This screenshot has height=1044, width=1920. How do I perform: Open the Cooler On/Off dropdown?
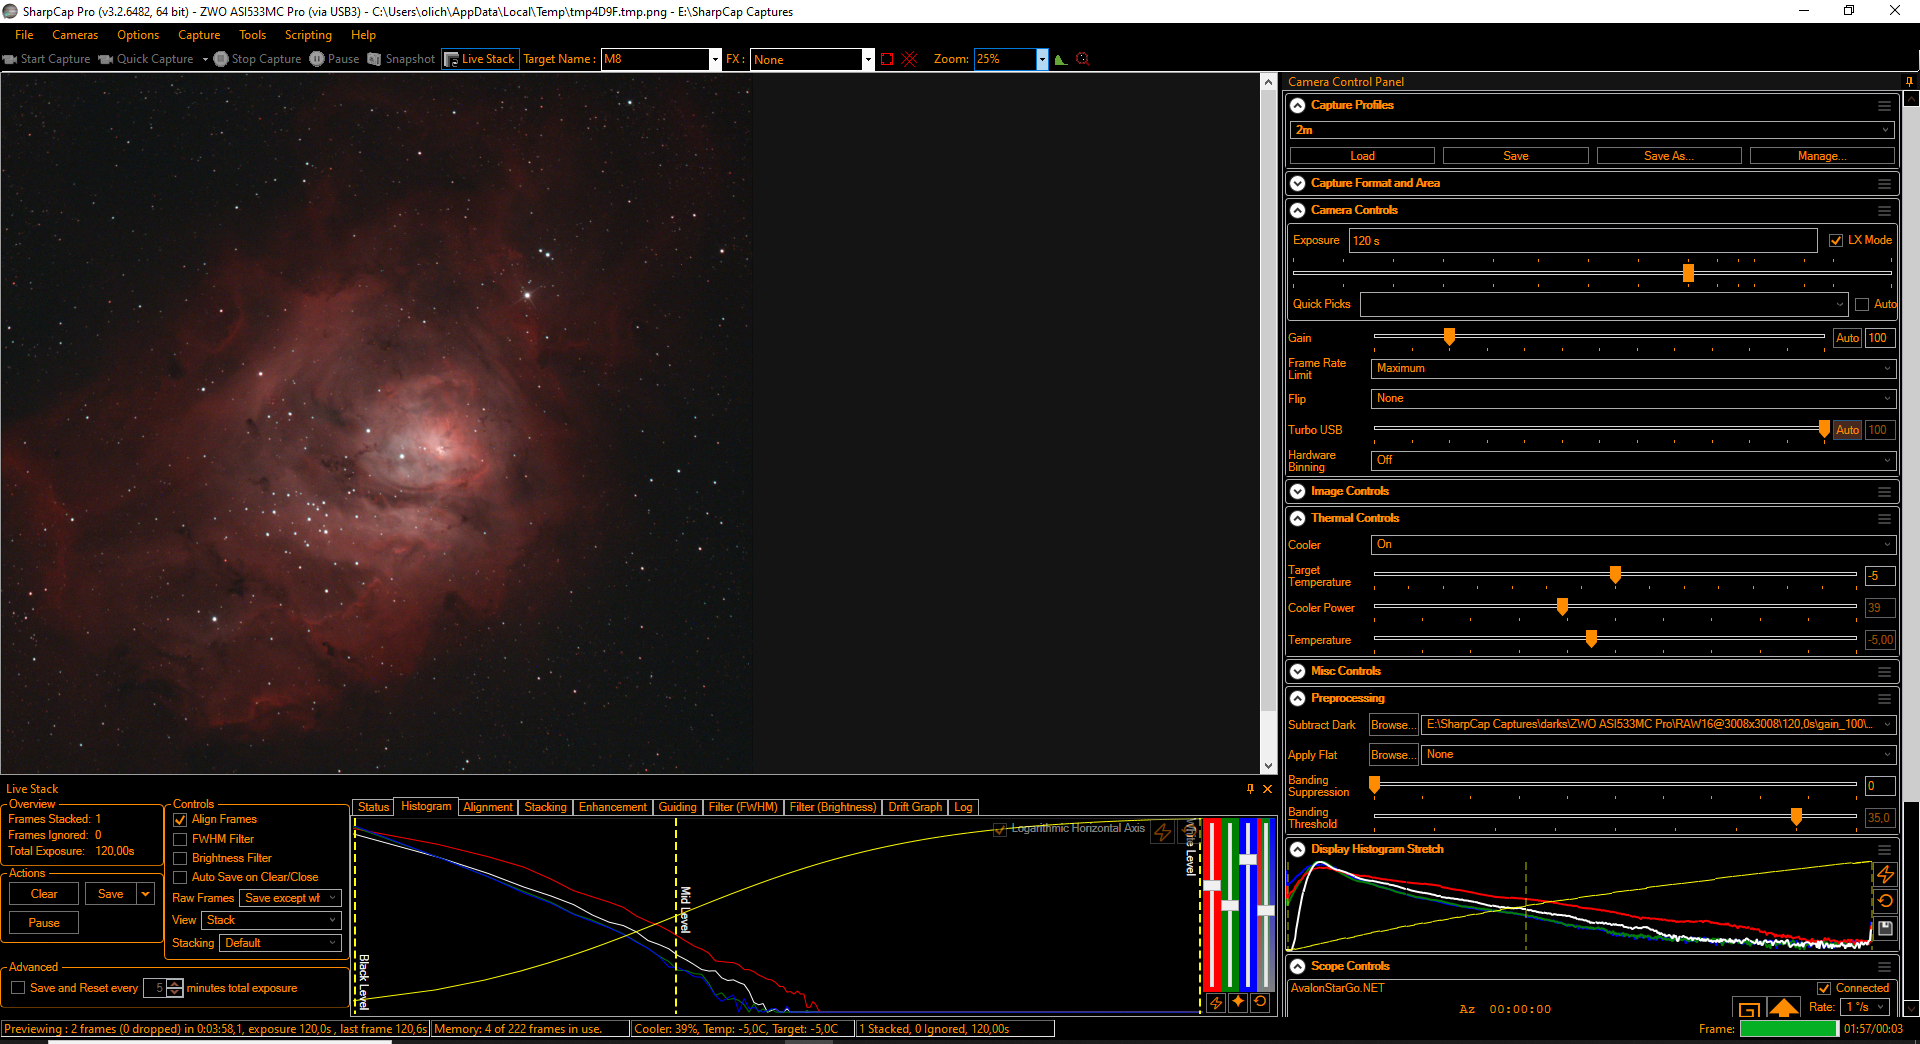coord(1633,544)
